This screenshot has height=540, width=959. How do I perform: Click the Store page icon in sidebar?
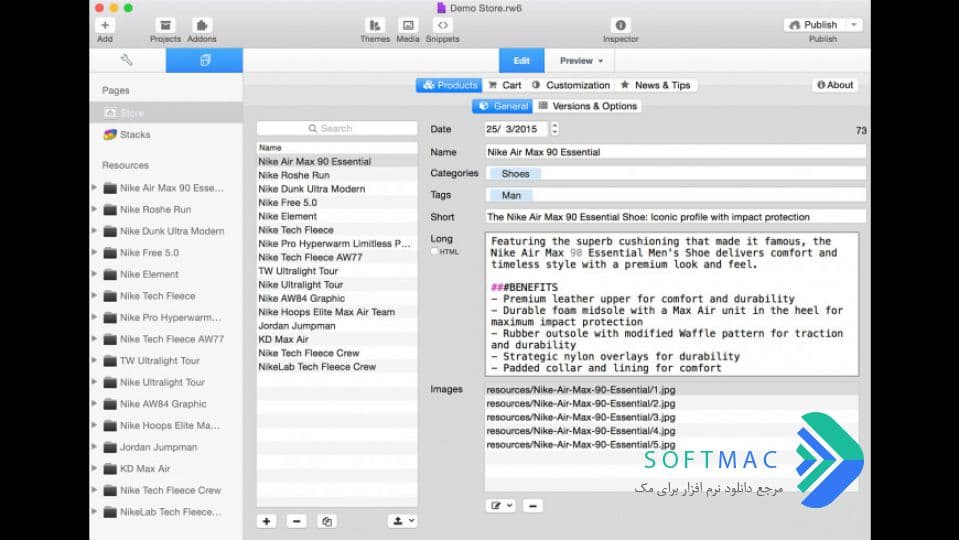[110, 113]
